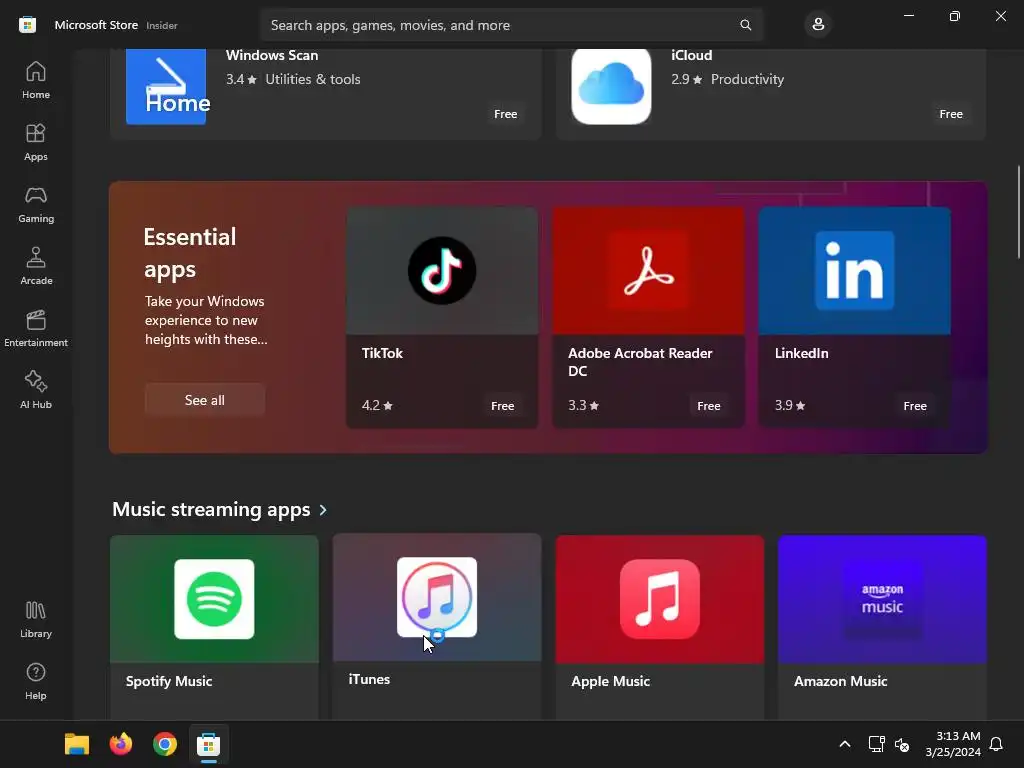Open the Entertainment section

coord(36,328)
